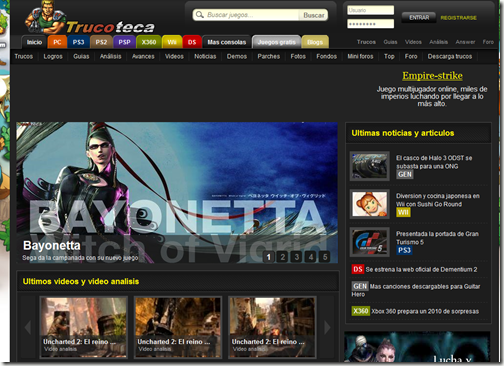Click the X360 tag beside Xbox 360 headline
Screen dimensions: 504x366
pyautogui.click(x=361, y=311)
